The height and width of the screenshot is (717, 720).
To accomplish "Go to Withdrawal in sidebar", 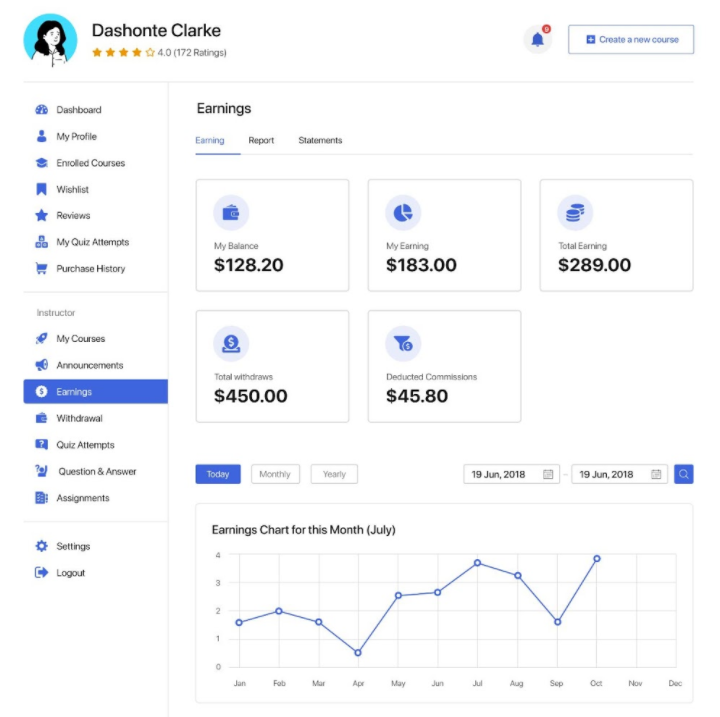I will pos(79,418).
